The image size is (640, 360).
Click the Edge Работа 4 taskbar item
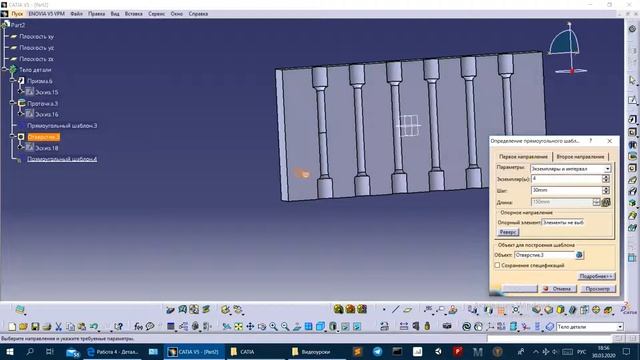pyautogui.click(x=113, y=351)
